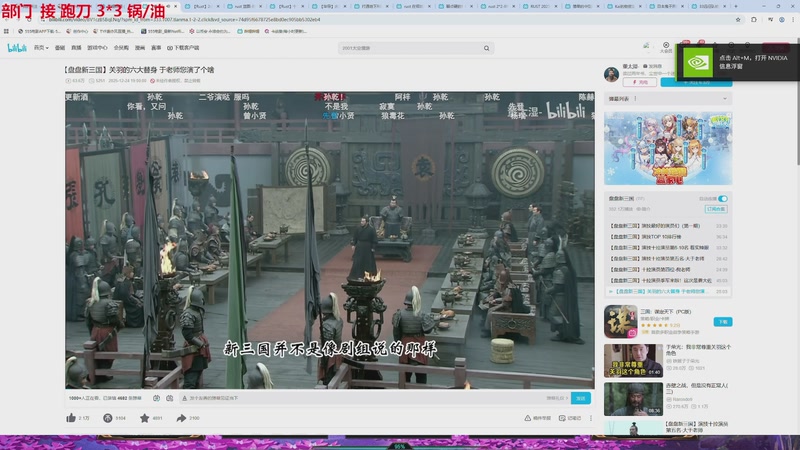800x450 pixels.
Task: Click the 大会员 icon in header
Action: pos(666,46)
